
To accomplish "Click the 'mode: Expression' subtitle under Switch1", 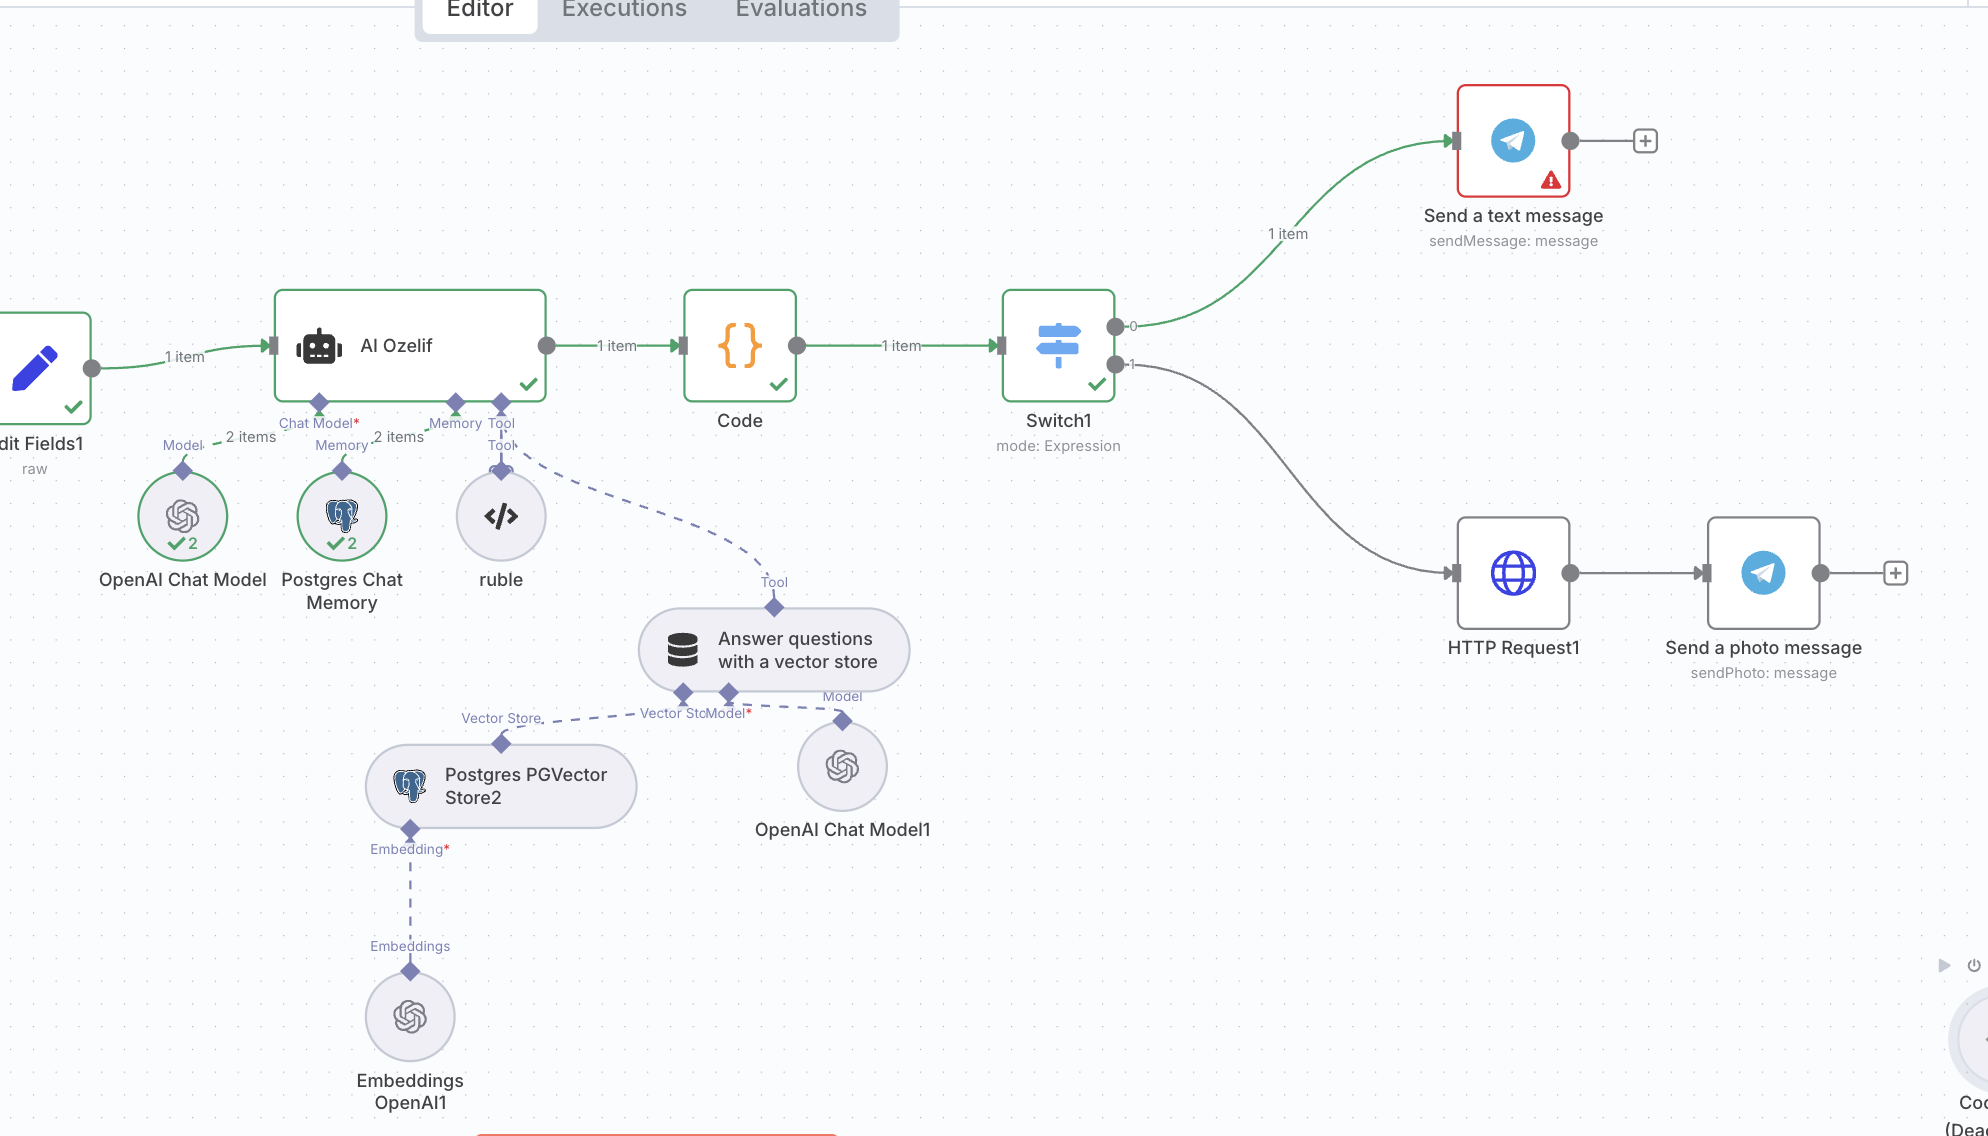I will pos(1058,446).
